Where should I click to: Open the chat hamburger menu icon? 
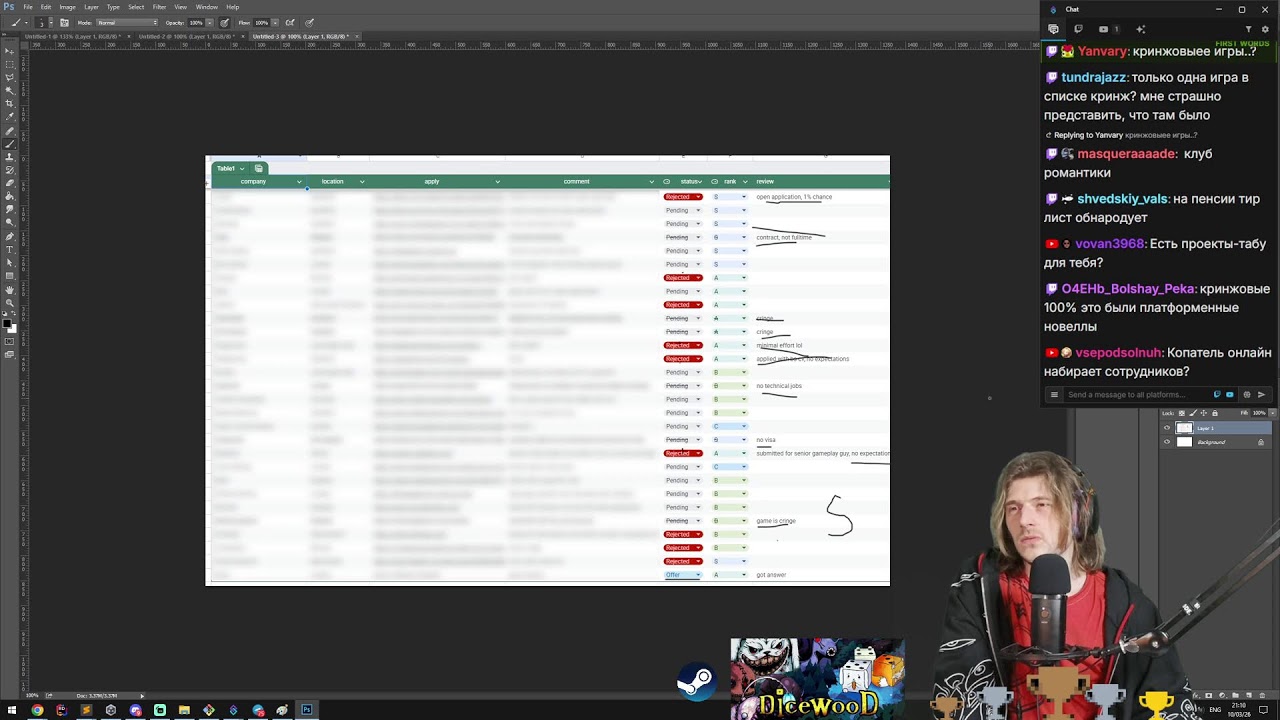[1054, 394]
